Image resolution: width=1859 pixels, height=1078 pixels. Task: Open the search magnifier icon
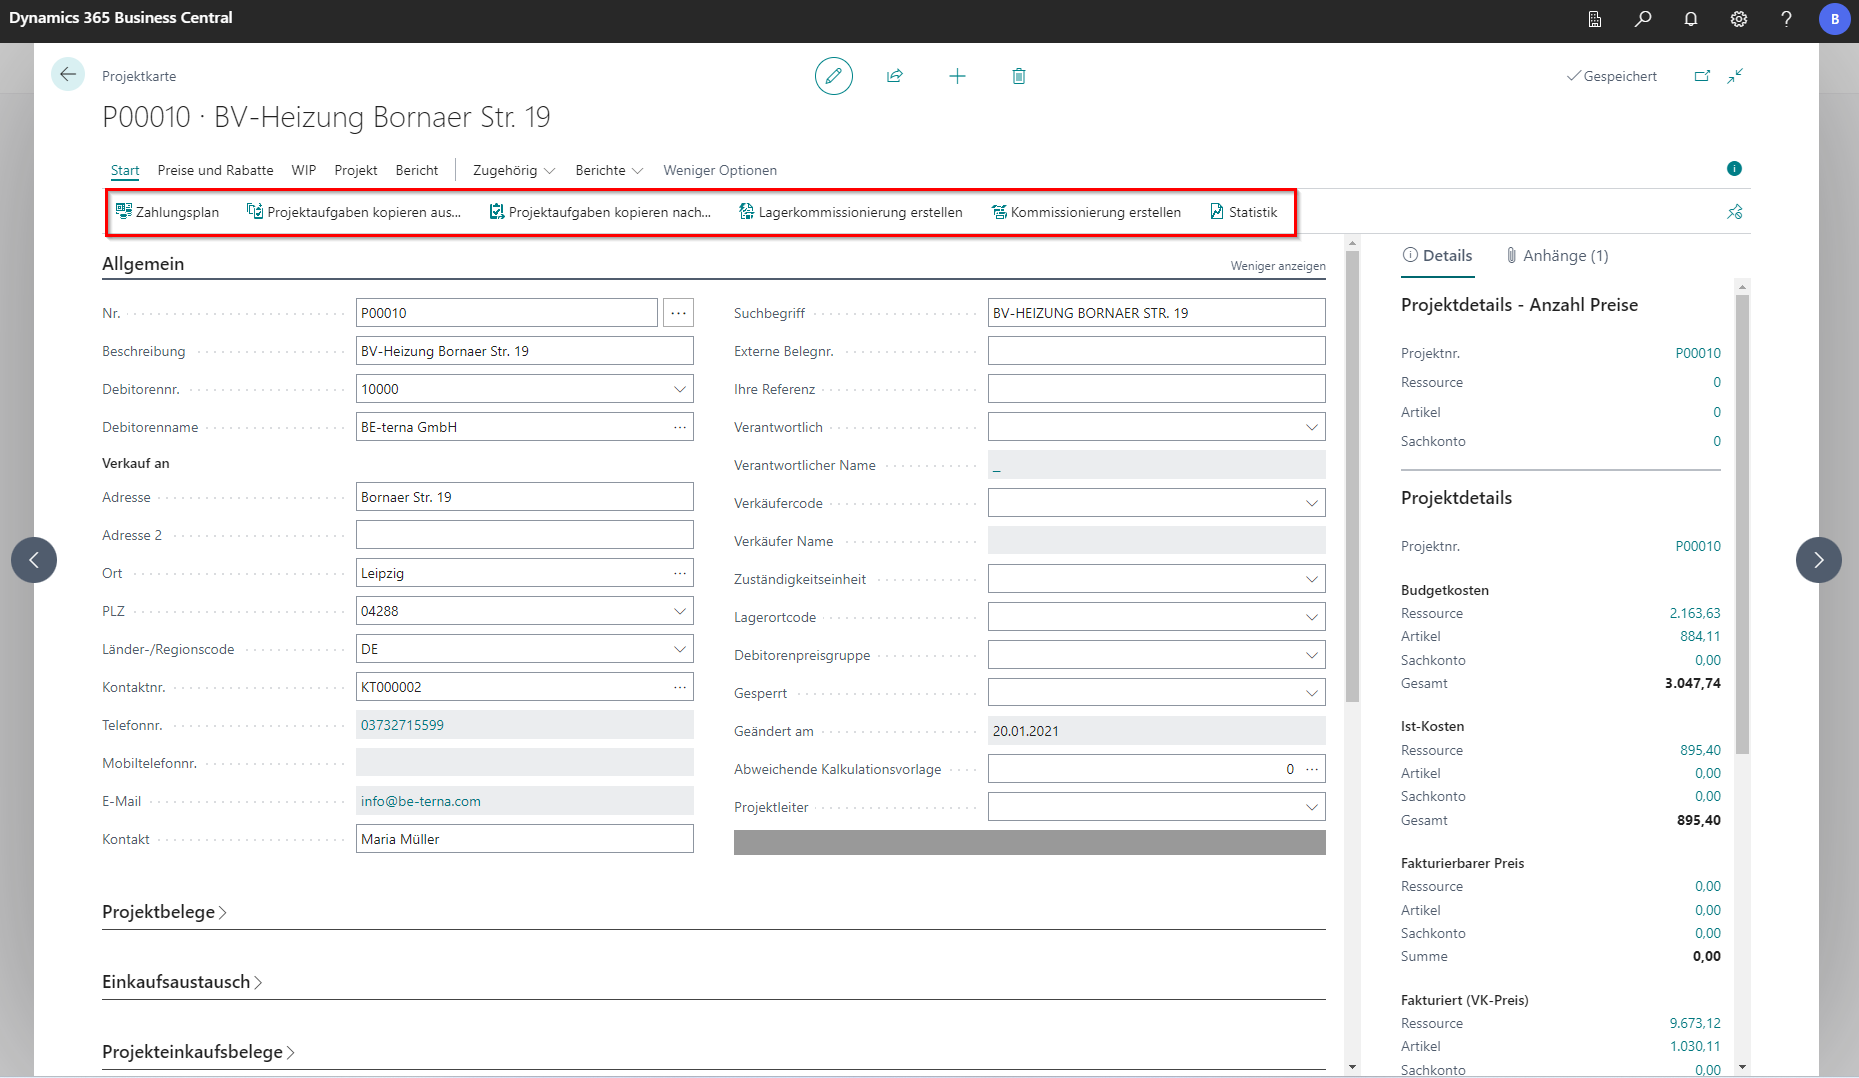point(1643,19)
